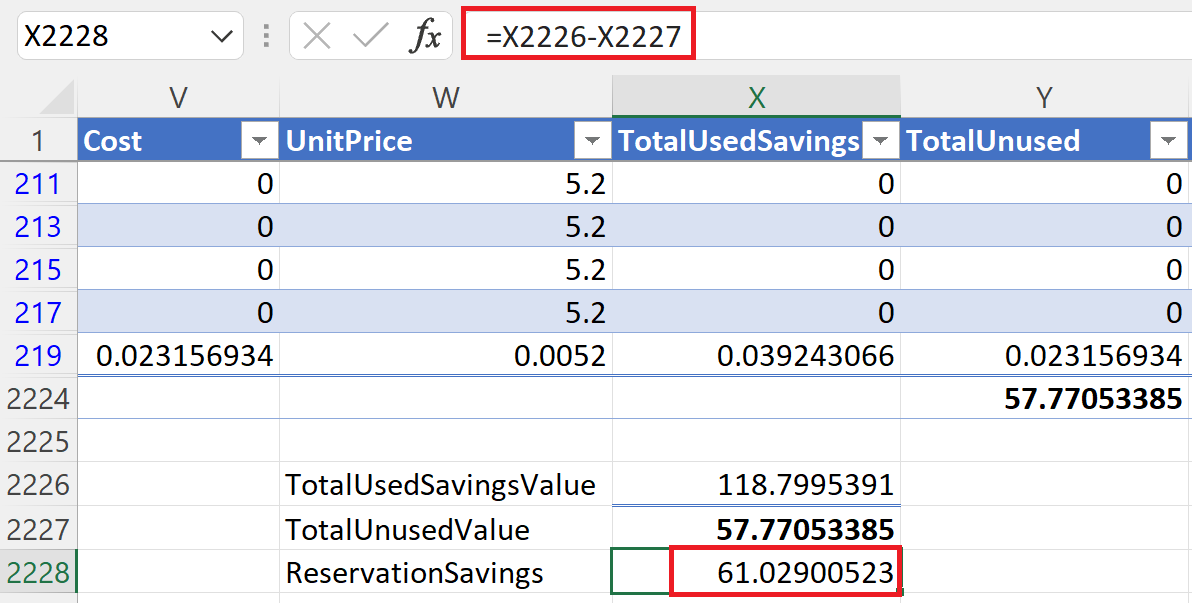Select row 2226 header

pyautogui.click(x=38, y=484)
